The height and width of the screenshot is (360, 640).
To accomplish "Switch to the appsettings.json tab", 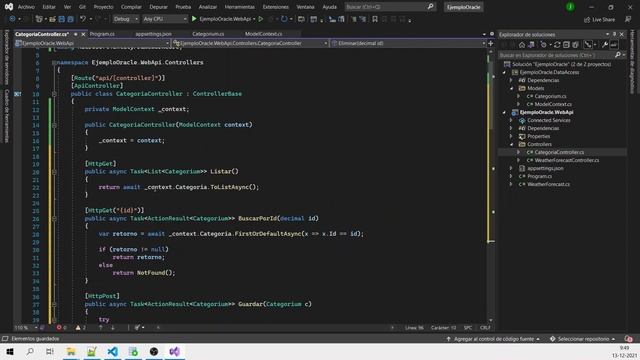I will (x=153, y=34).
